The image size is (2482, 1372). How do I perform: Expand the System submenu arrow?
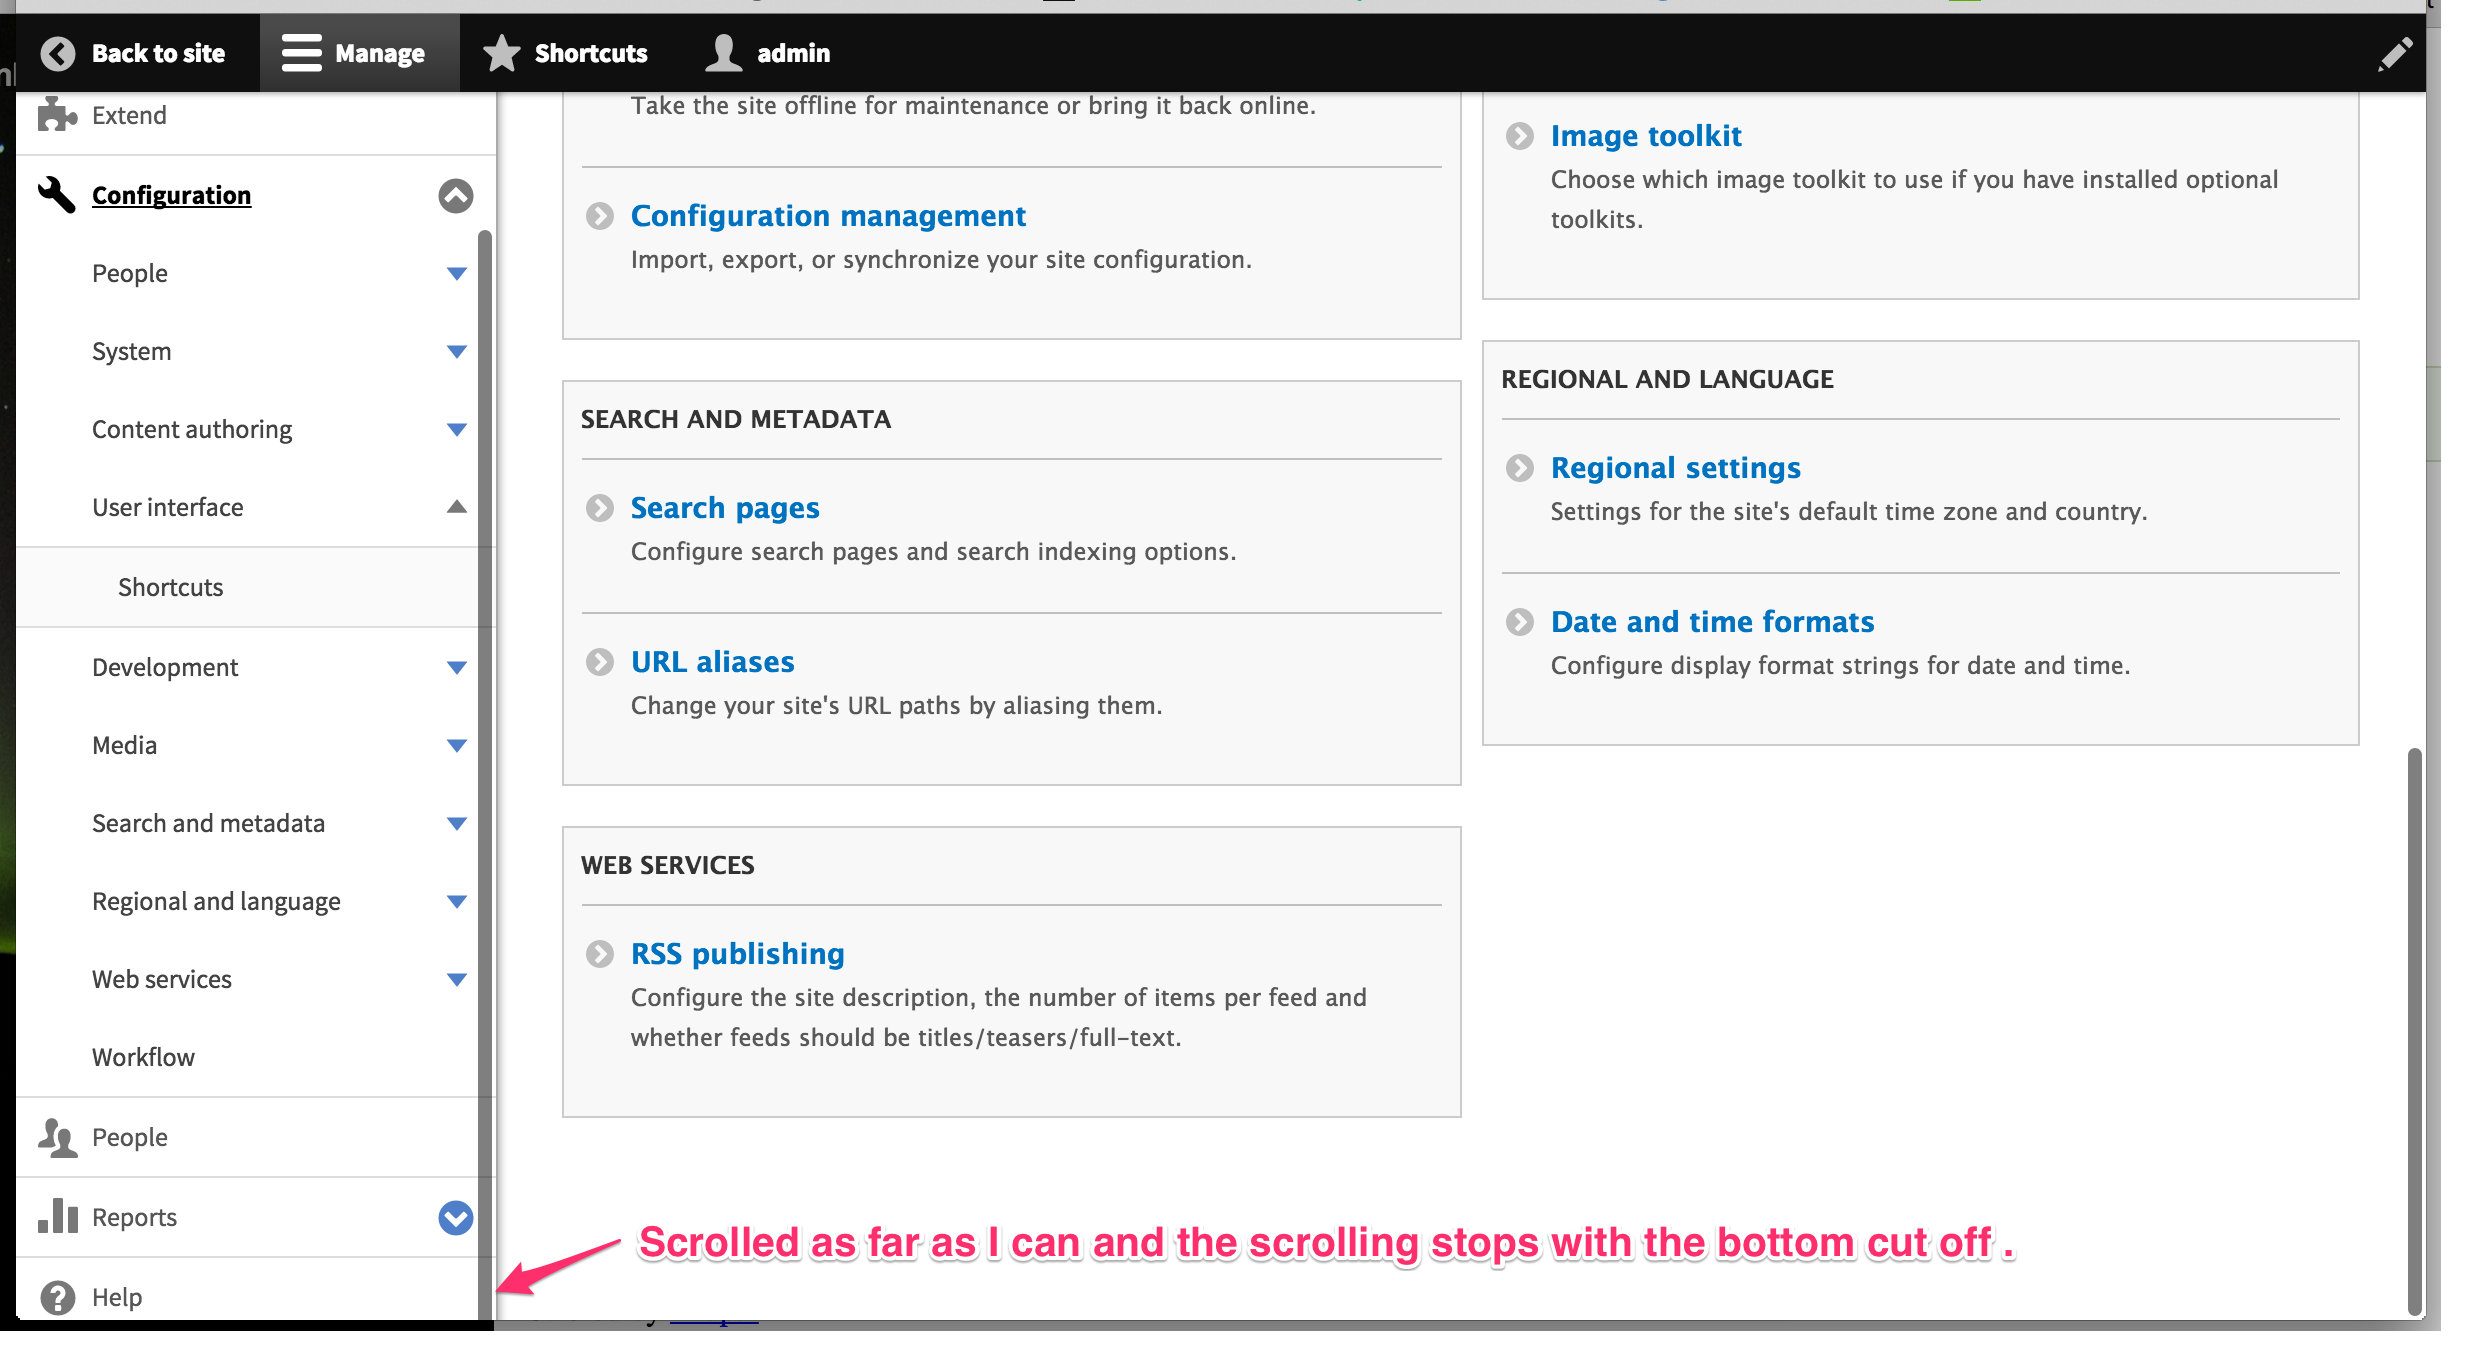coord(456,351)
